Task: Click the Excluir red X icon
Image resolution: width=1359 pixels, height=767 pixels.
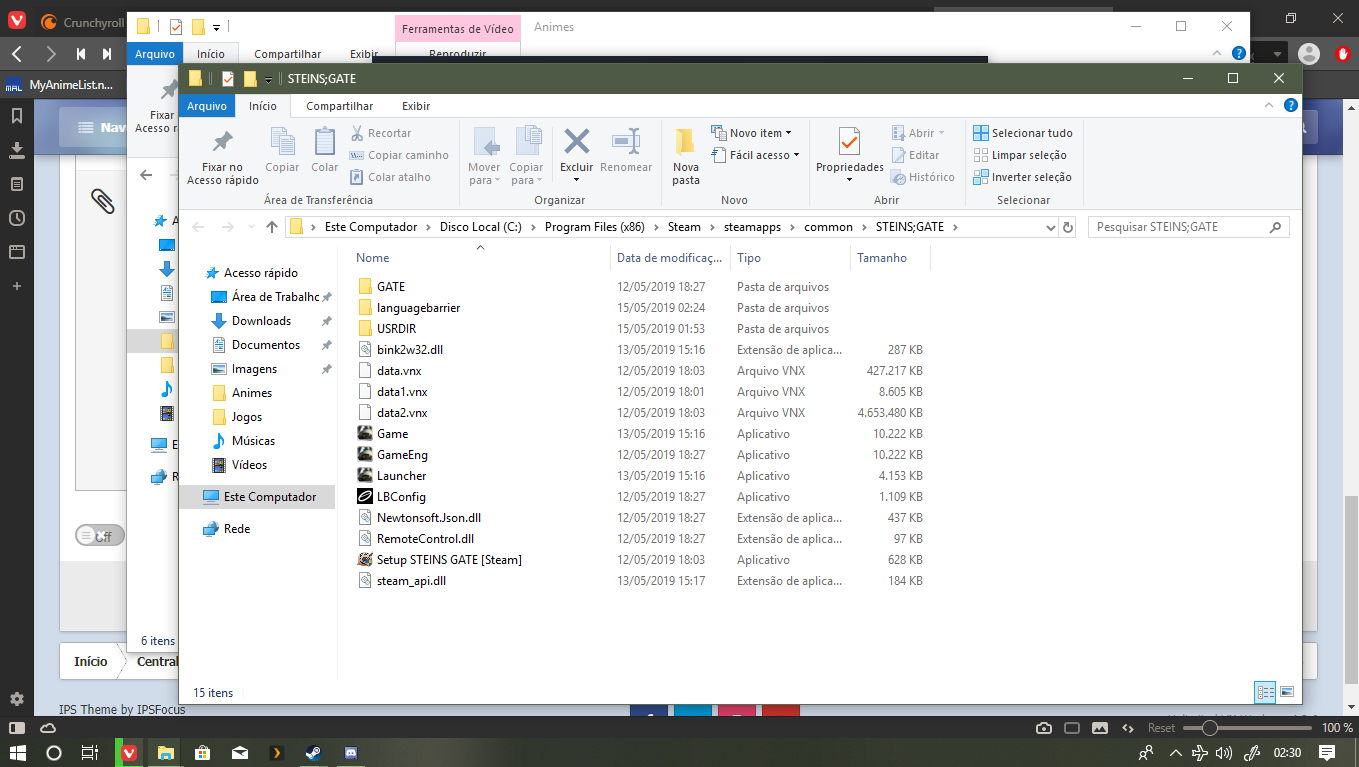Action: pos(576,140)
